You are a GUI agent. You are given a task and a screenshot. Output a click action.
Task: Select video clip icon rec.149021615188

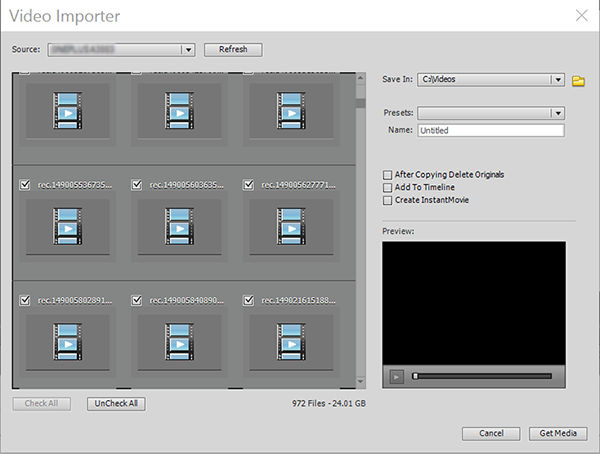(291, 342)
